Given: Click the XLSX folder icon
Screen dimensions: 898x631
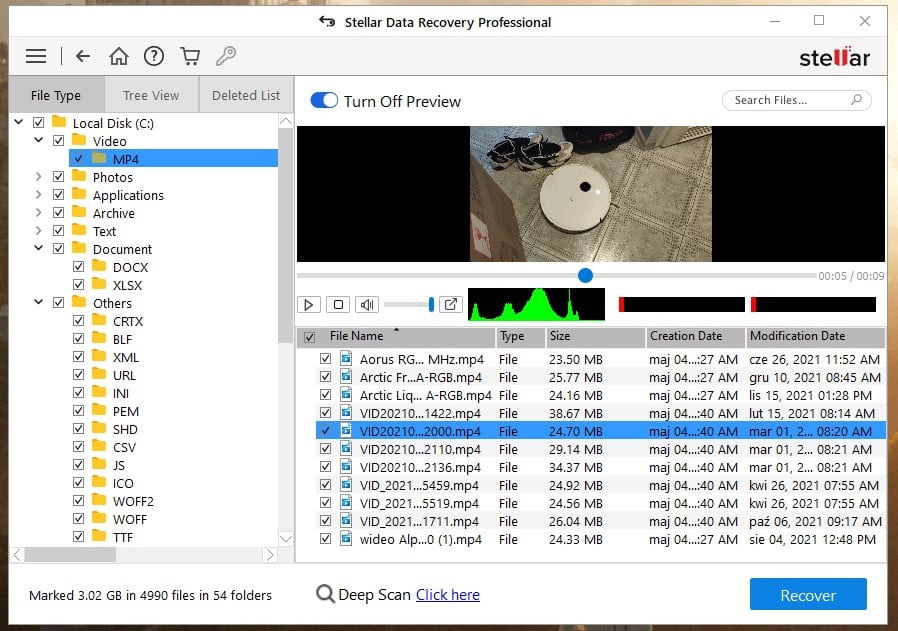Looking at the screenshot, I should [x=99, y=284].
